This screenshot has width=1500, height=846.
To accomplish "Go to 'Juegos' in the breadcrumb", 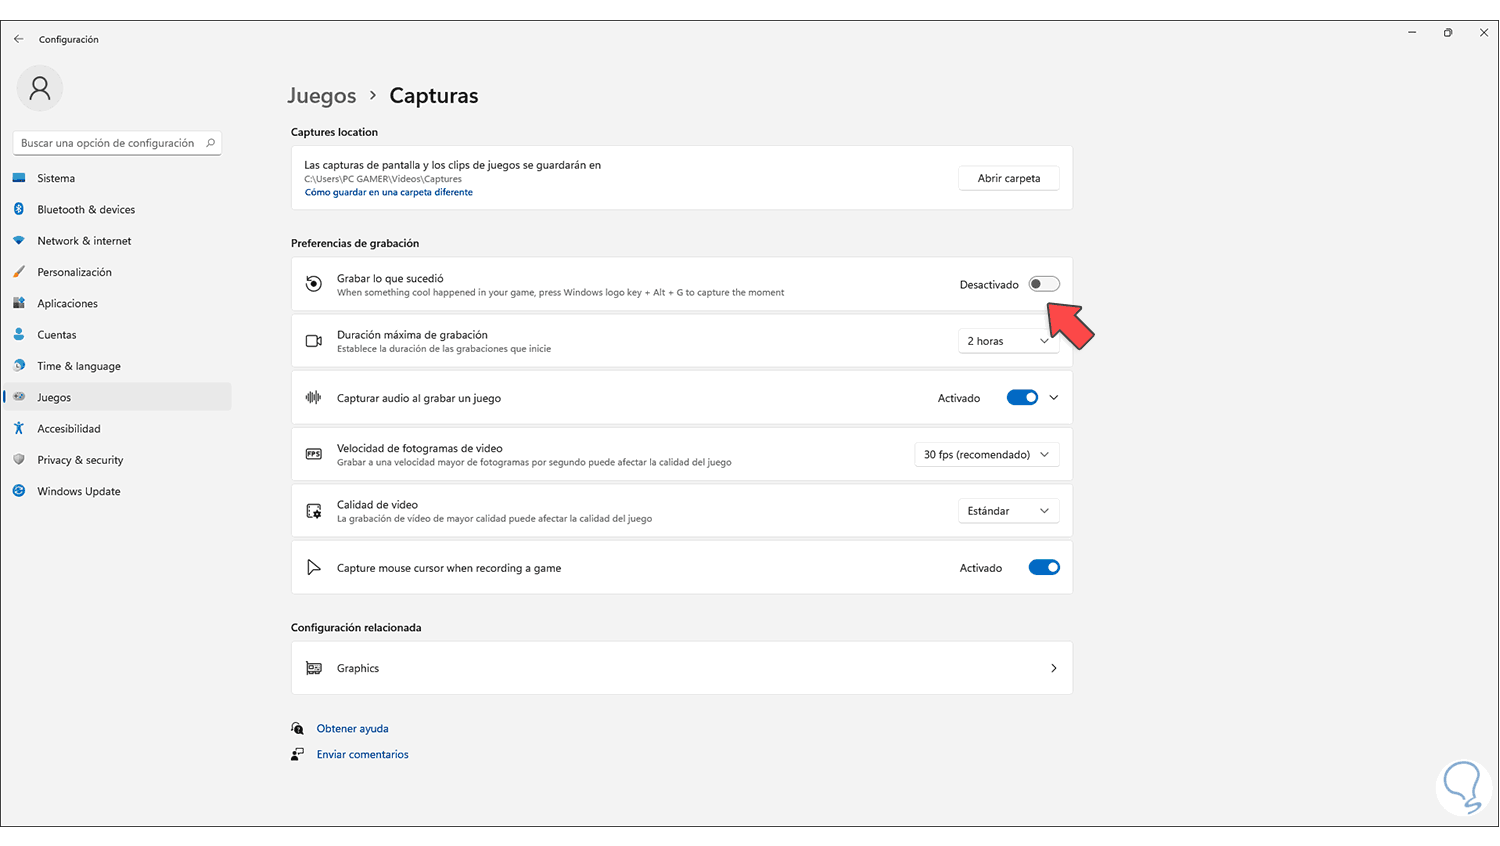I will pyautogui.click(x=322, y=96).
